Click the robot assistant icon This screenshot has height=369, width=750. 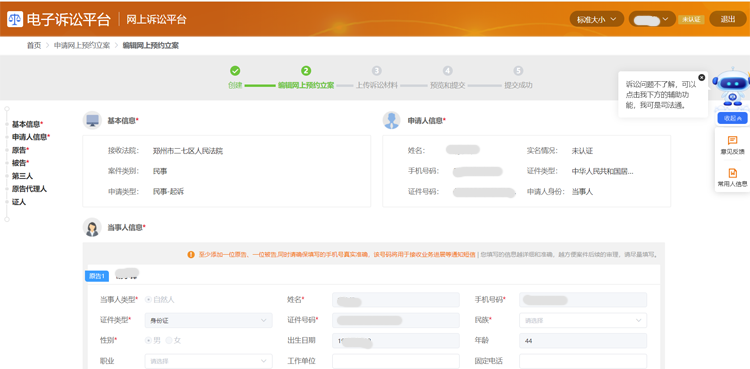pyautogui.click(x=731, y=87)
